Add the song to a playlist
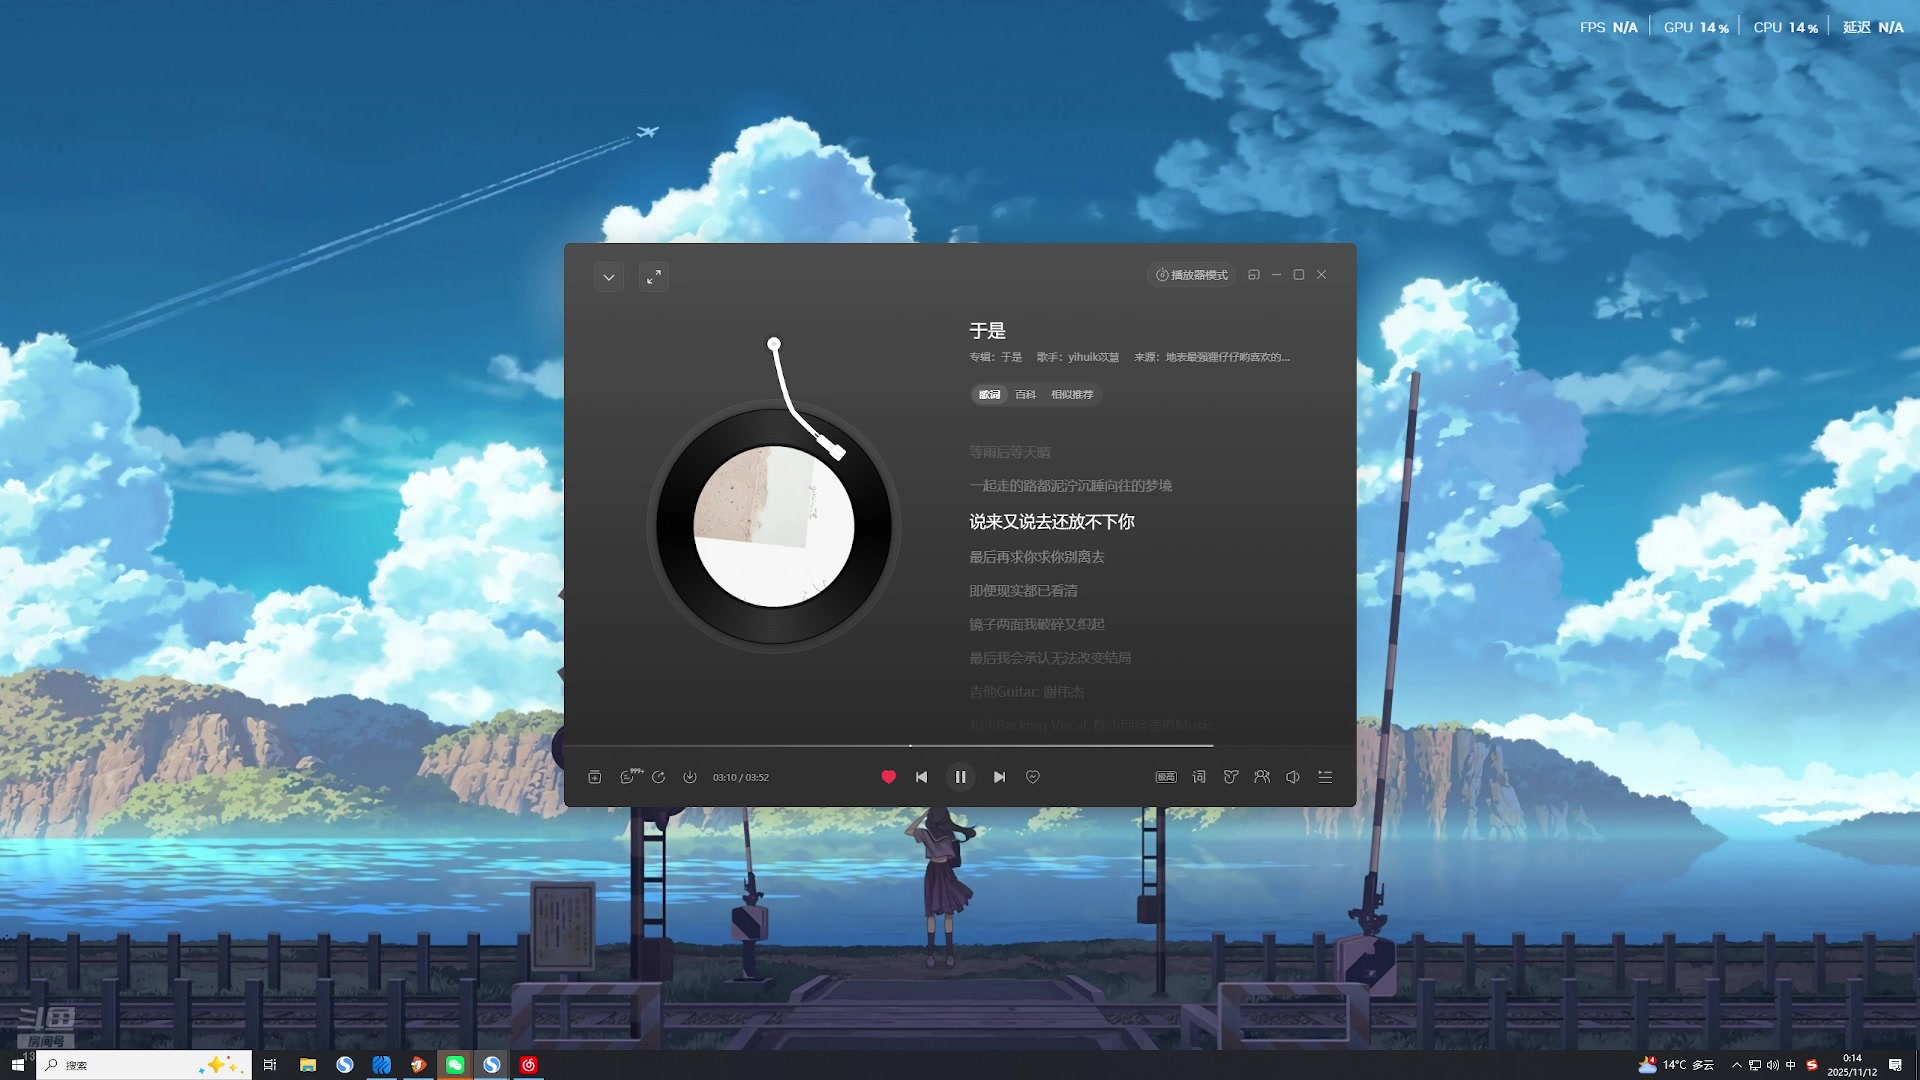The height and width of the screenshot is (1080, 1920). [x=595, y=777]
